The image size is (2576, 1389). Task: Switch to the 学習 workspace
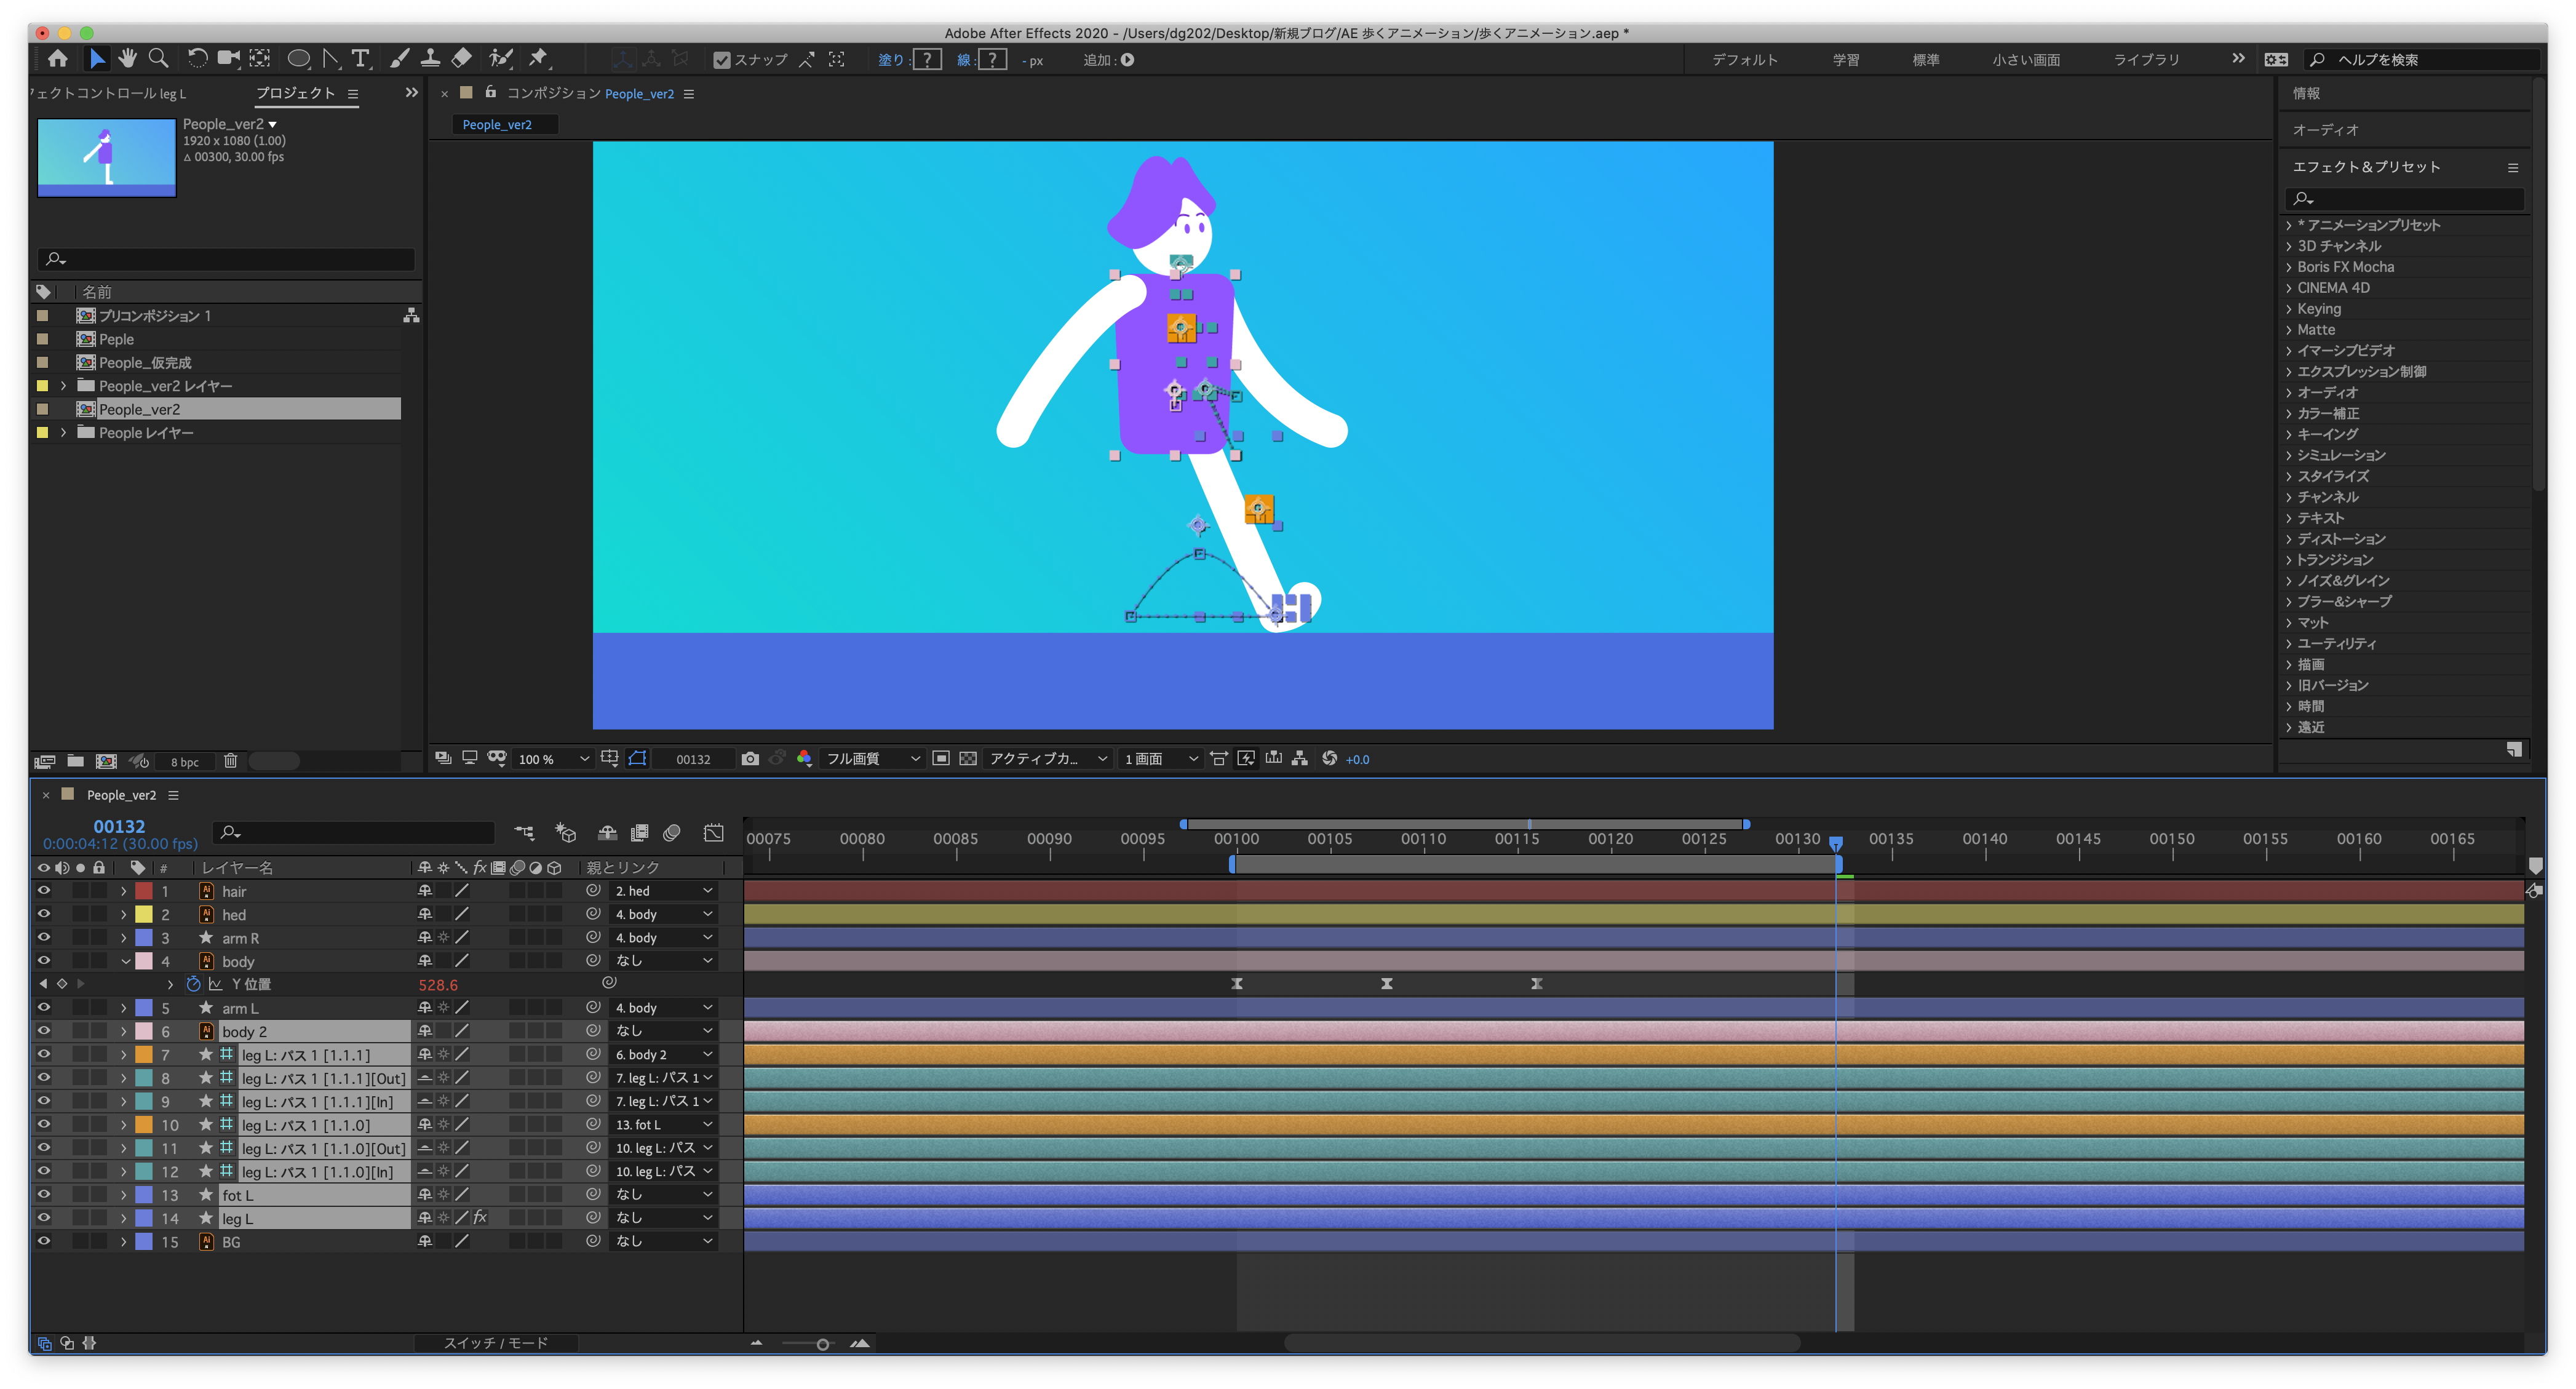[1846, 60]
